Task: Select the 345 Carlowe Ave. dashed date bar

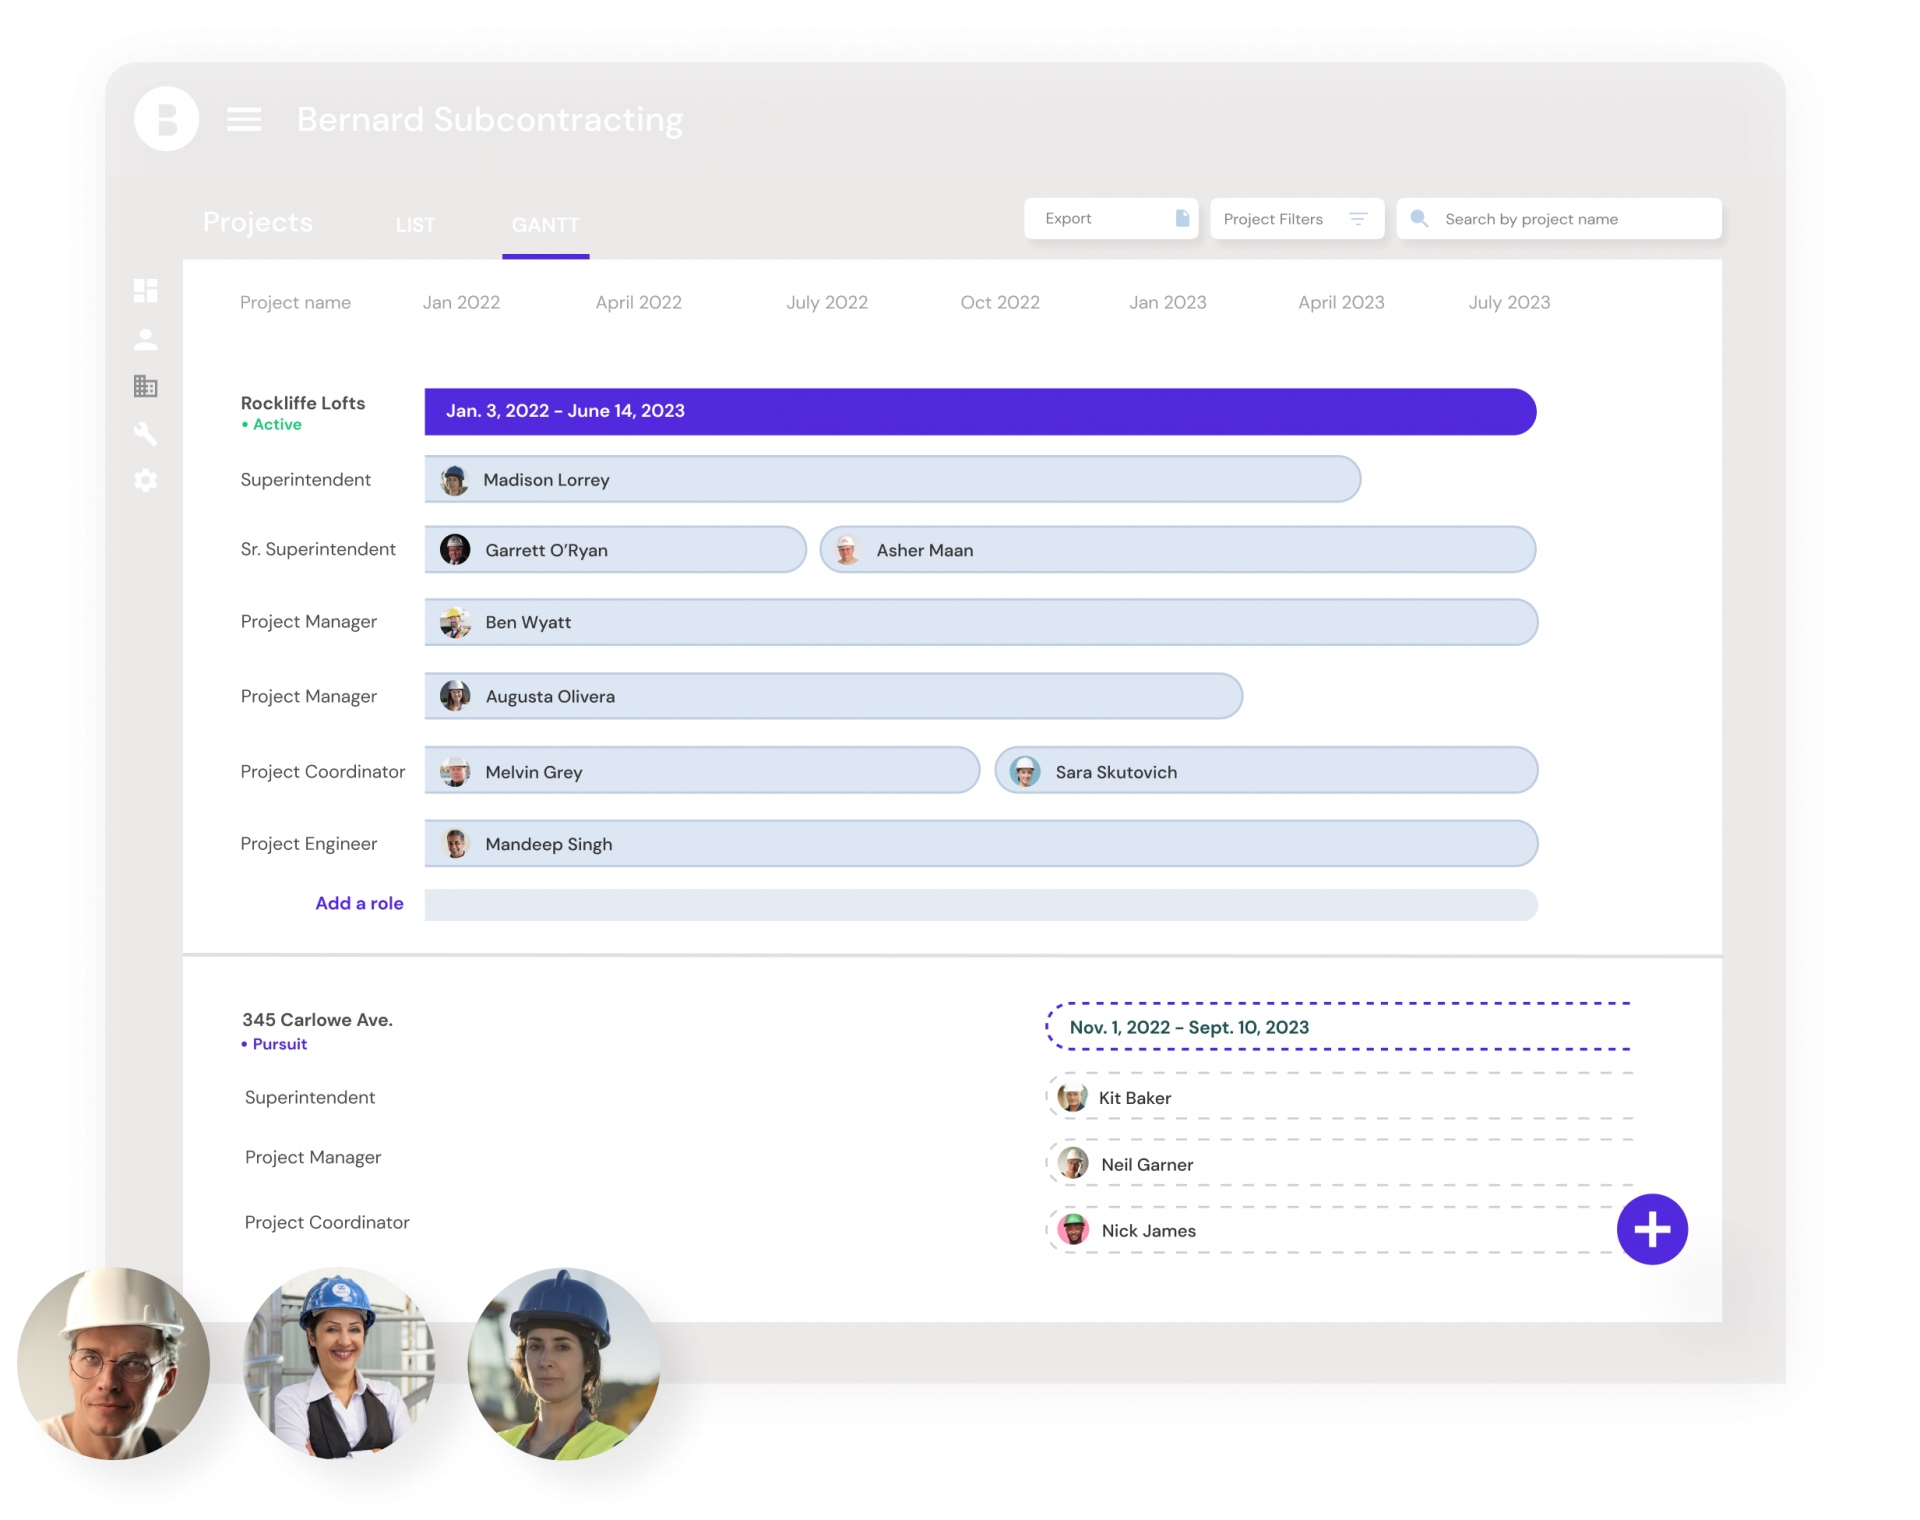Action: point(1338,1027)
